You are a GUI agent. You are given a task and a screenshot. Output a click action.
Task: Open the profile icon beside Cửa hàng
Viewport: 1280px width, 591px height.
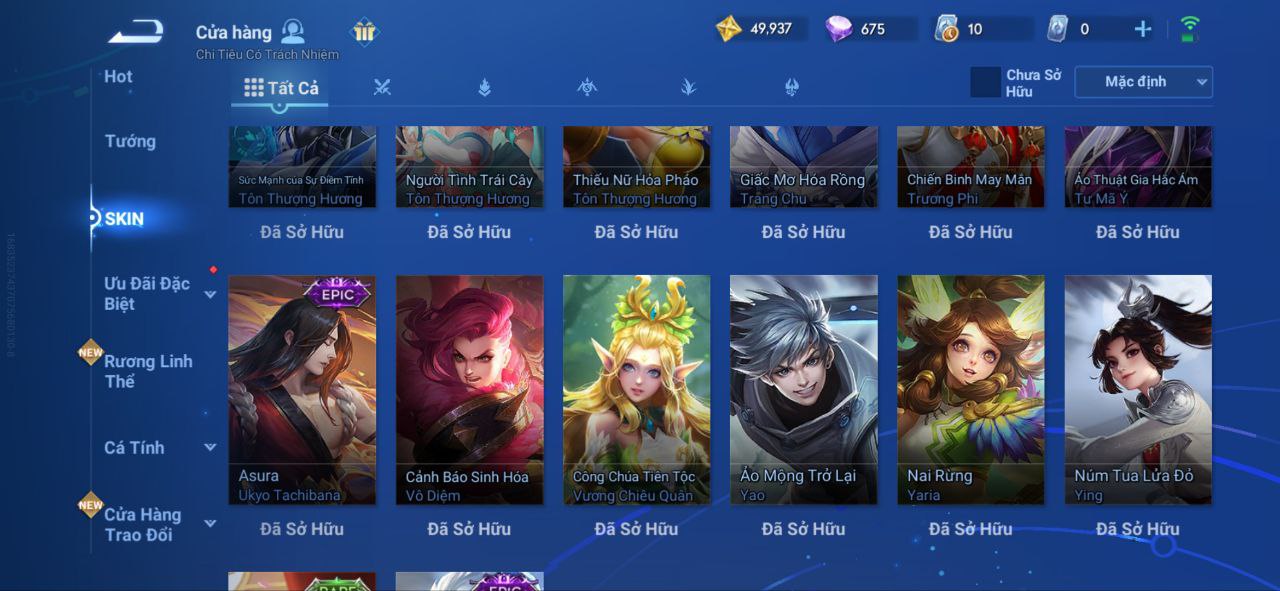click(x=293, y=31)
